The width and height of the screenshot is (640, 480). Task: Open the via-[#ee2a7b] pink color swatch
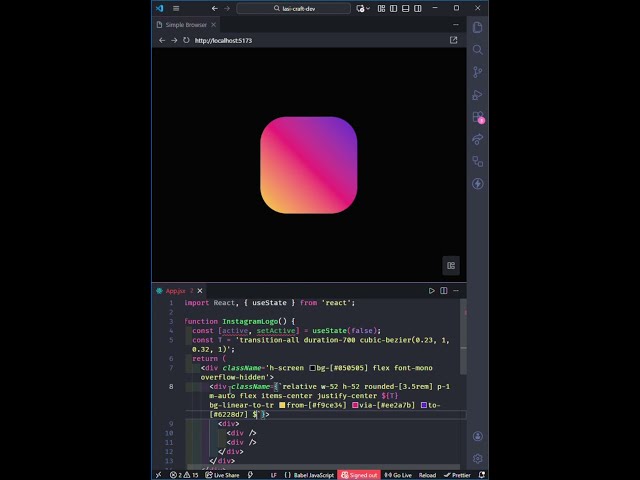[x=355, y=405]
